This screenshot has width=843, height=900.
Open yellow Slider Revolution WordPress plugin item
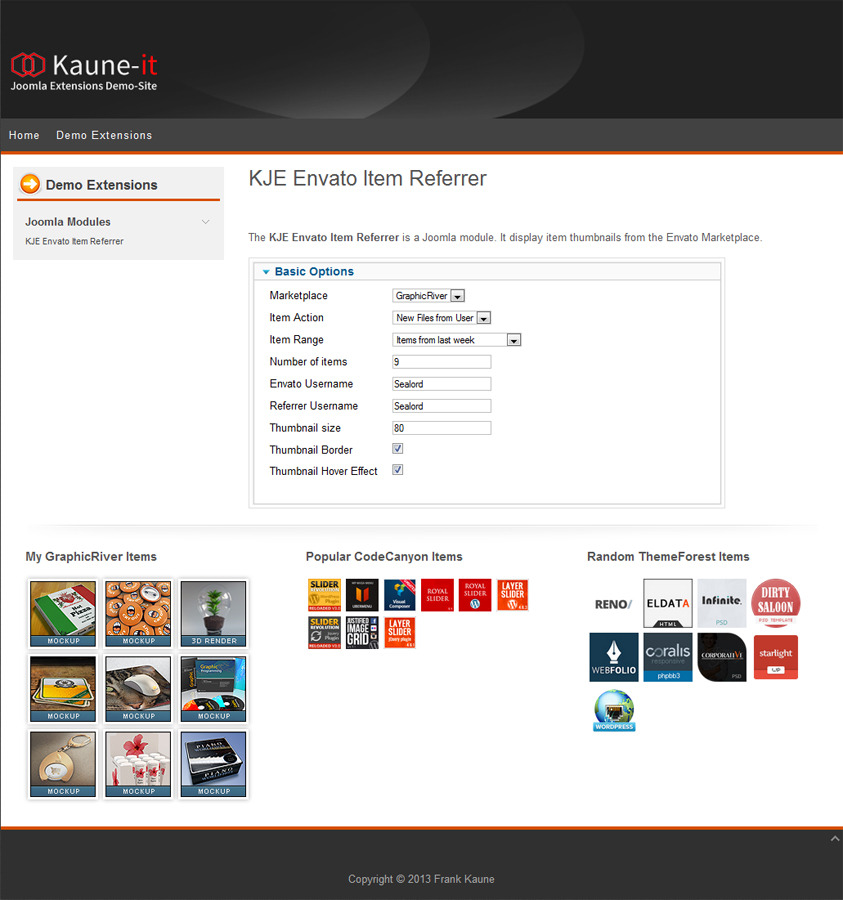[x=324, y=595]
